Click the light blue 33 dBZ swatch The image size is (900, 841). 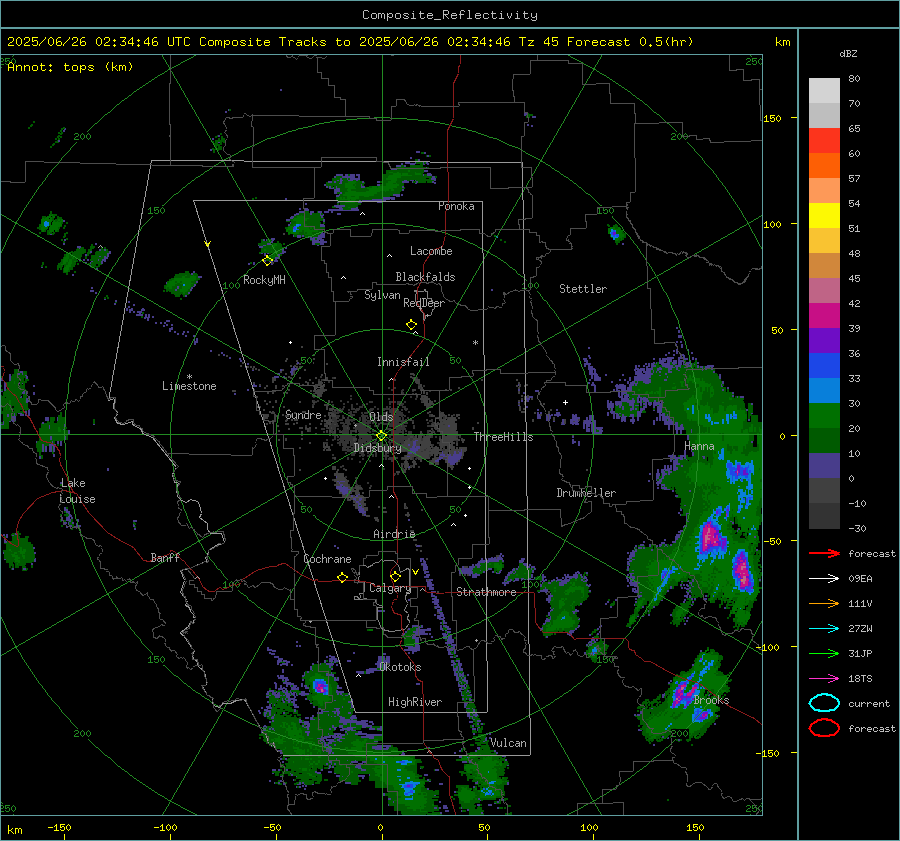pos(824,391)
